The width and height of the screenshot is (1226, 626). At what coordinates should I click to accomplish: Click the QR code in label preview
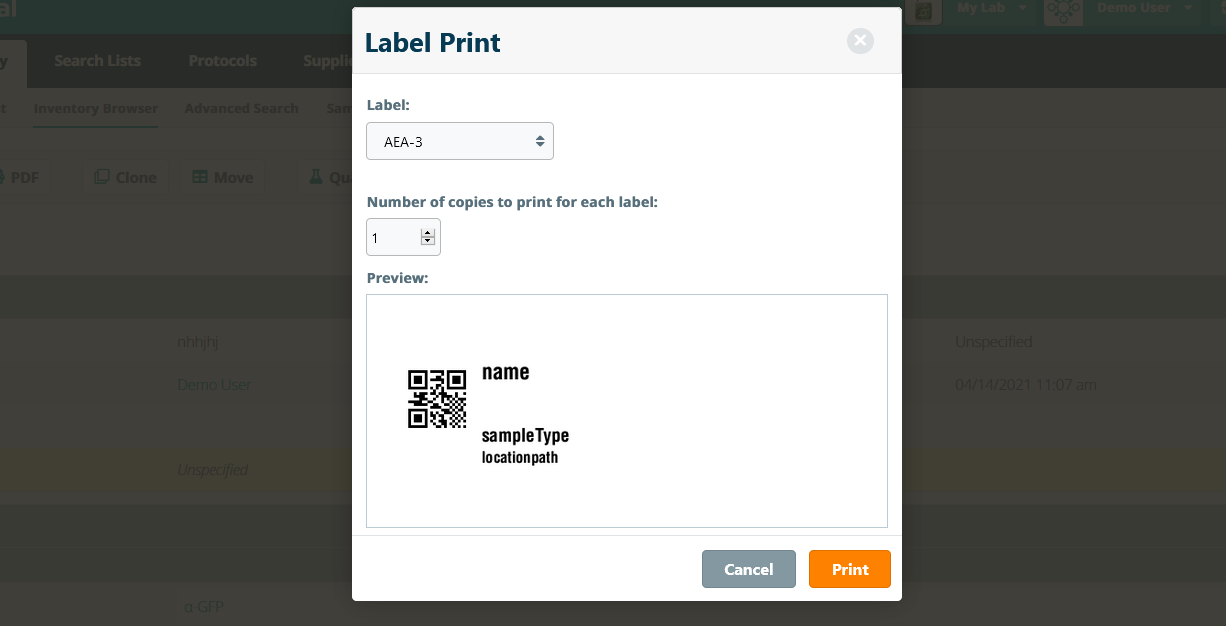click(437, 399)
